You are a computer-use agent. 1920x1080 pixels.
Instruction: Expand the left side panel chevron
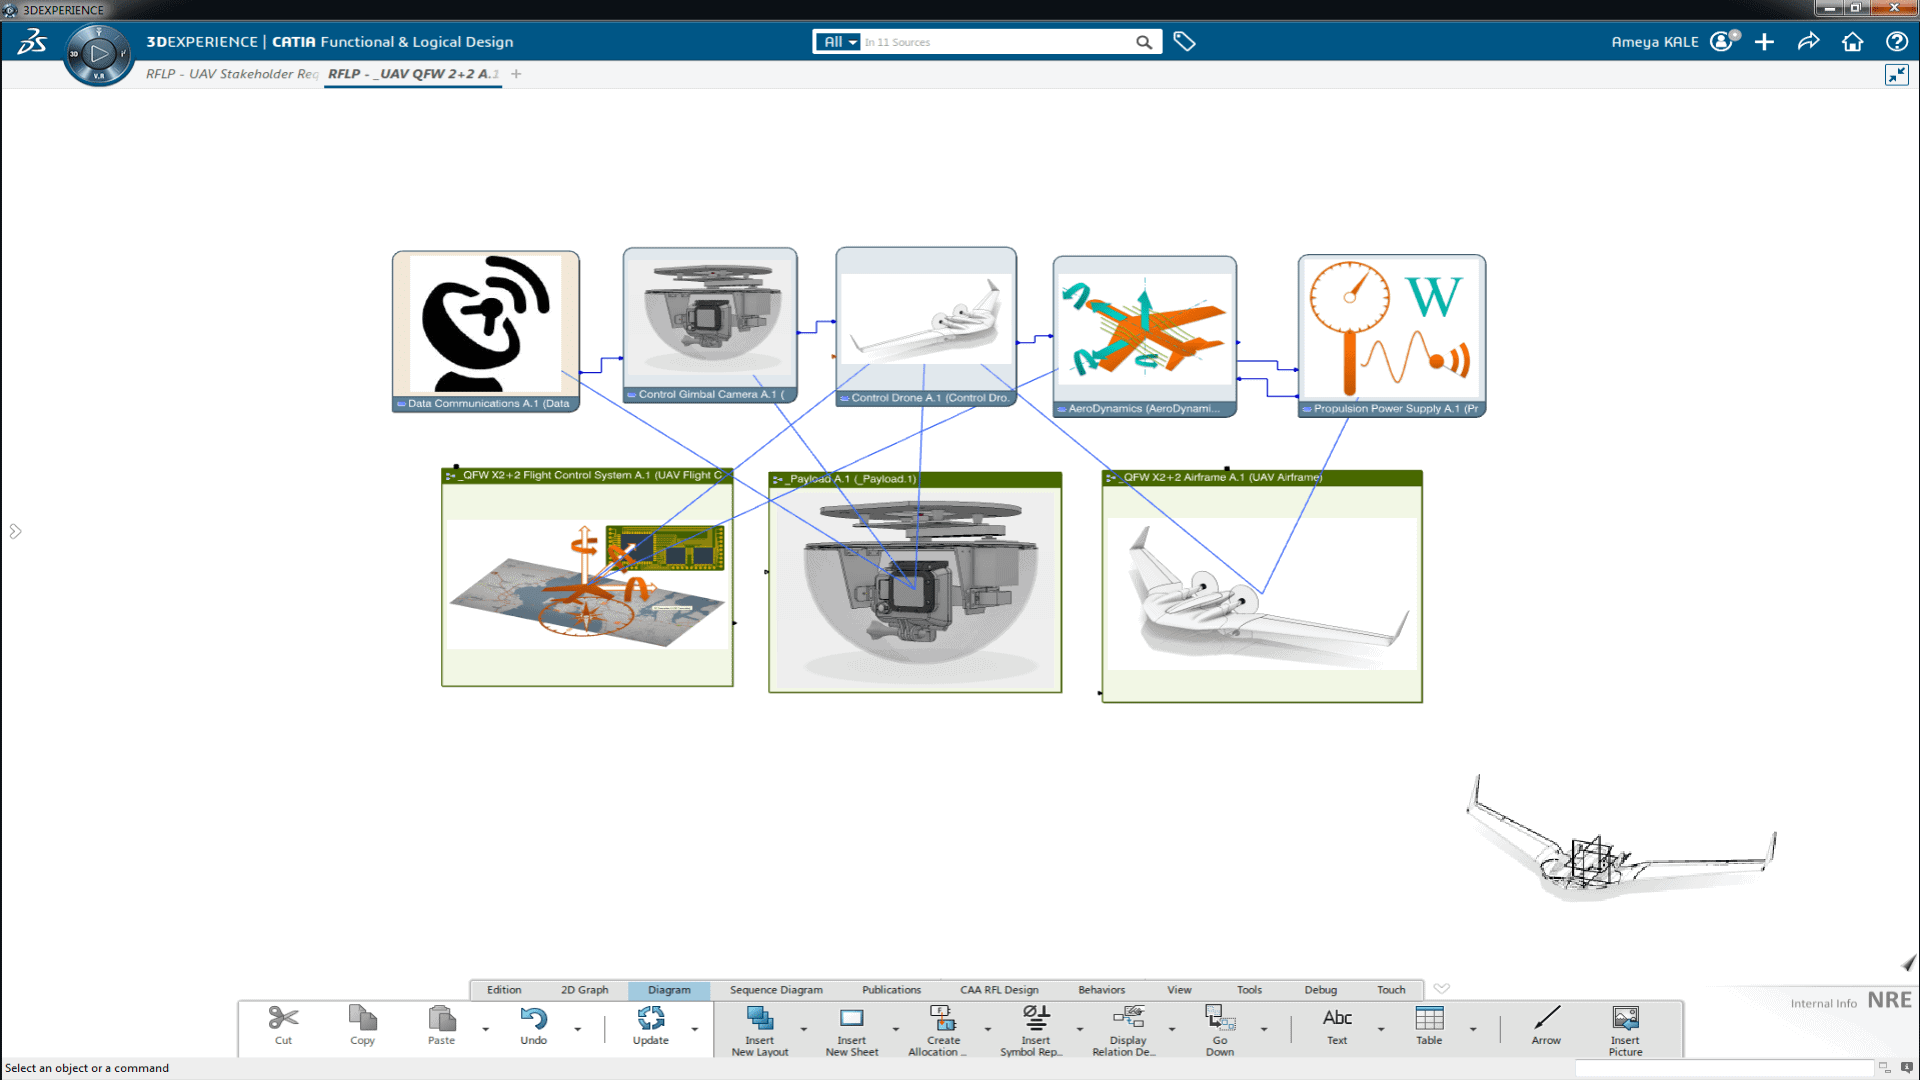pyautogui.click(x=15, y=531)
